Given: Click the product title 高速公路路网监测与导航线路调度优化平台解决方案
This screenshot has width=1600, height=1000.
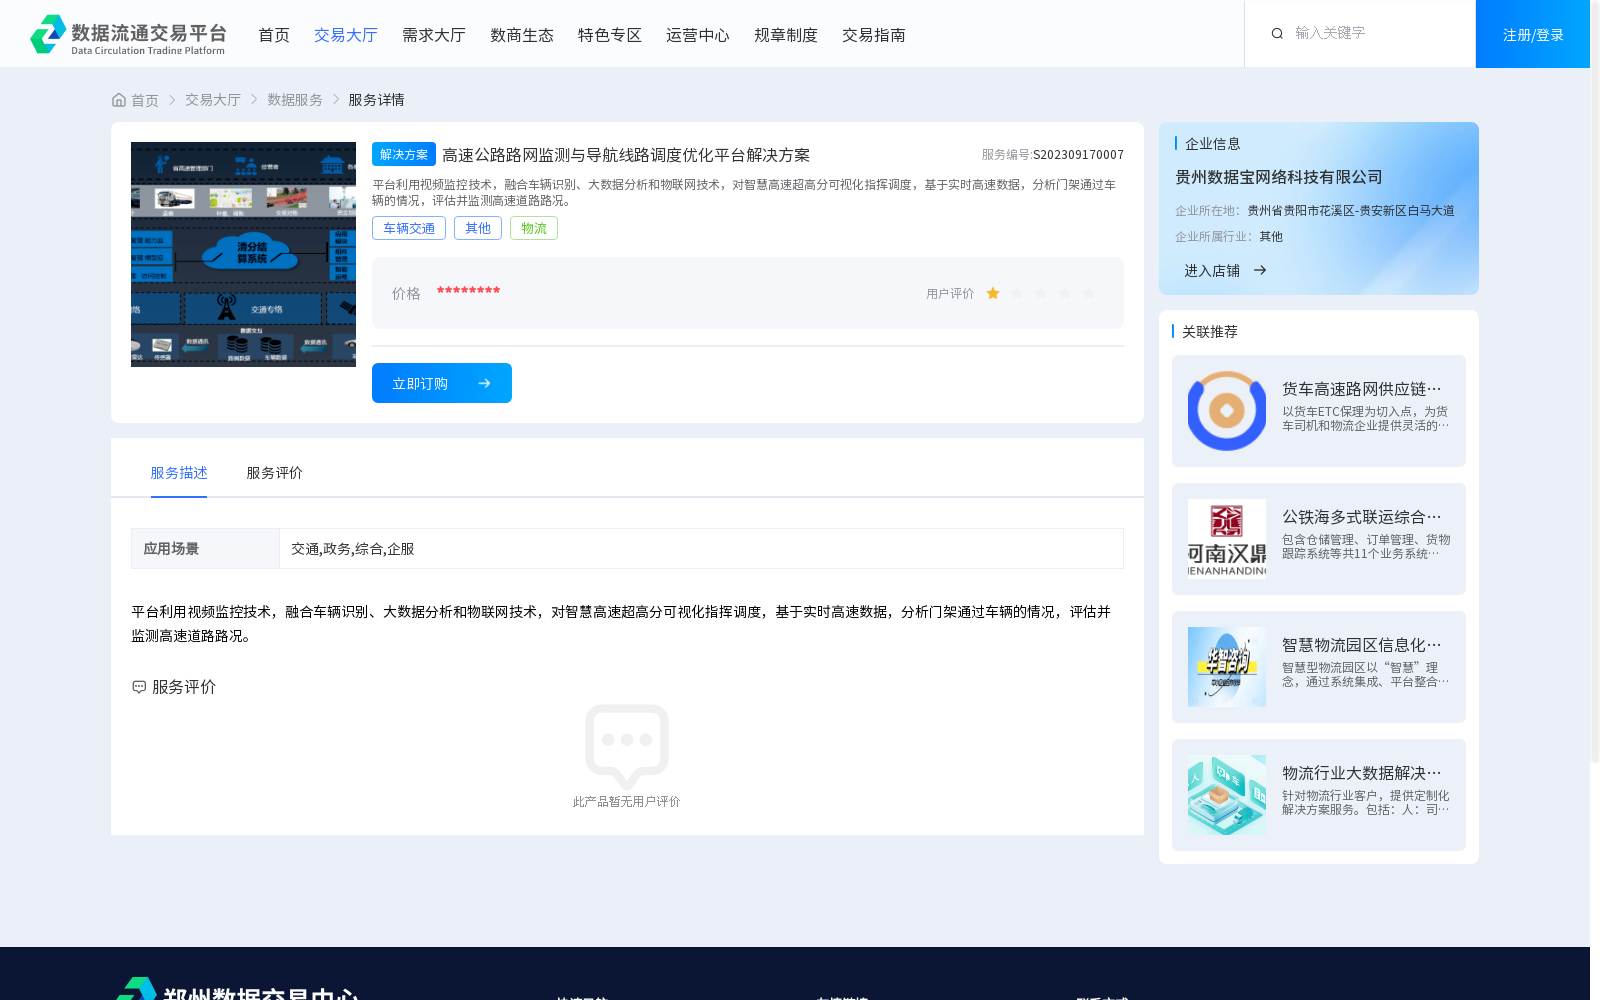Looking at the screenshot, I should [x=626, y=155].
